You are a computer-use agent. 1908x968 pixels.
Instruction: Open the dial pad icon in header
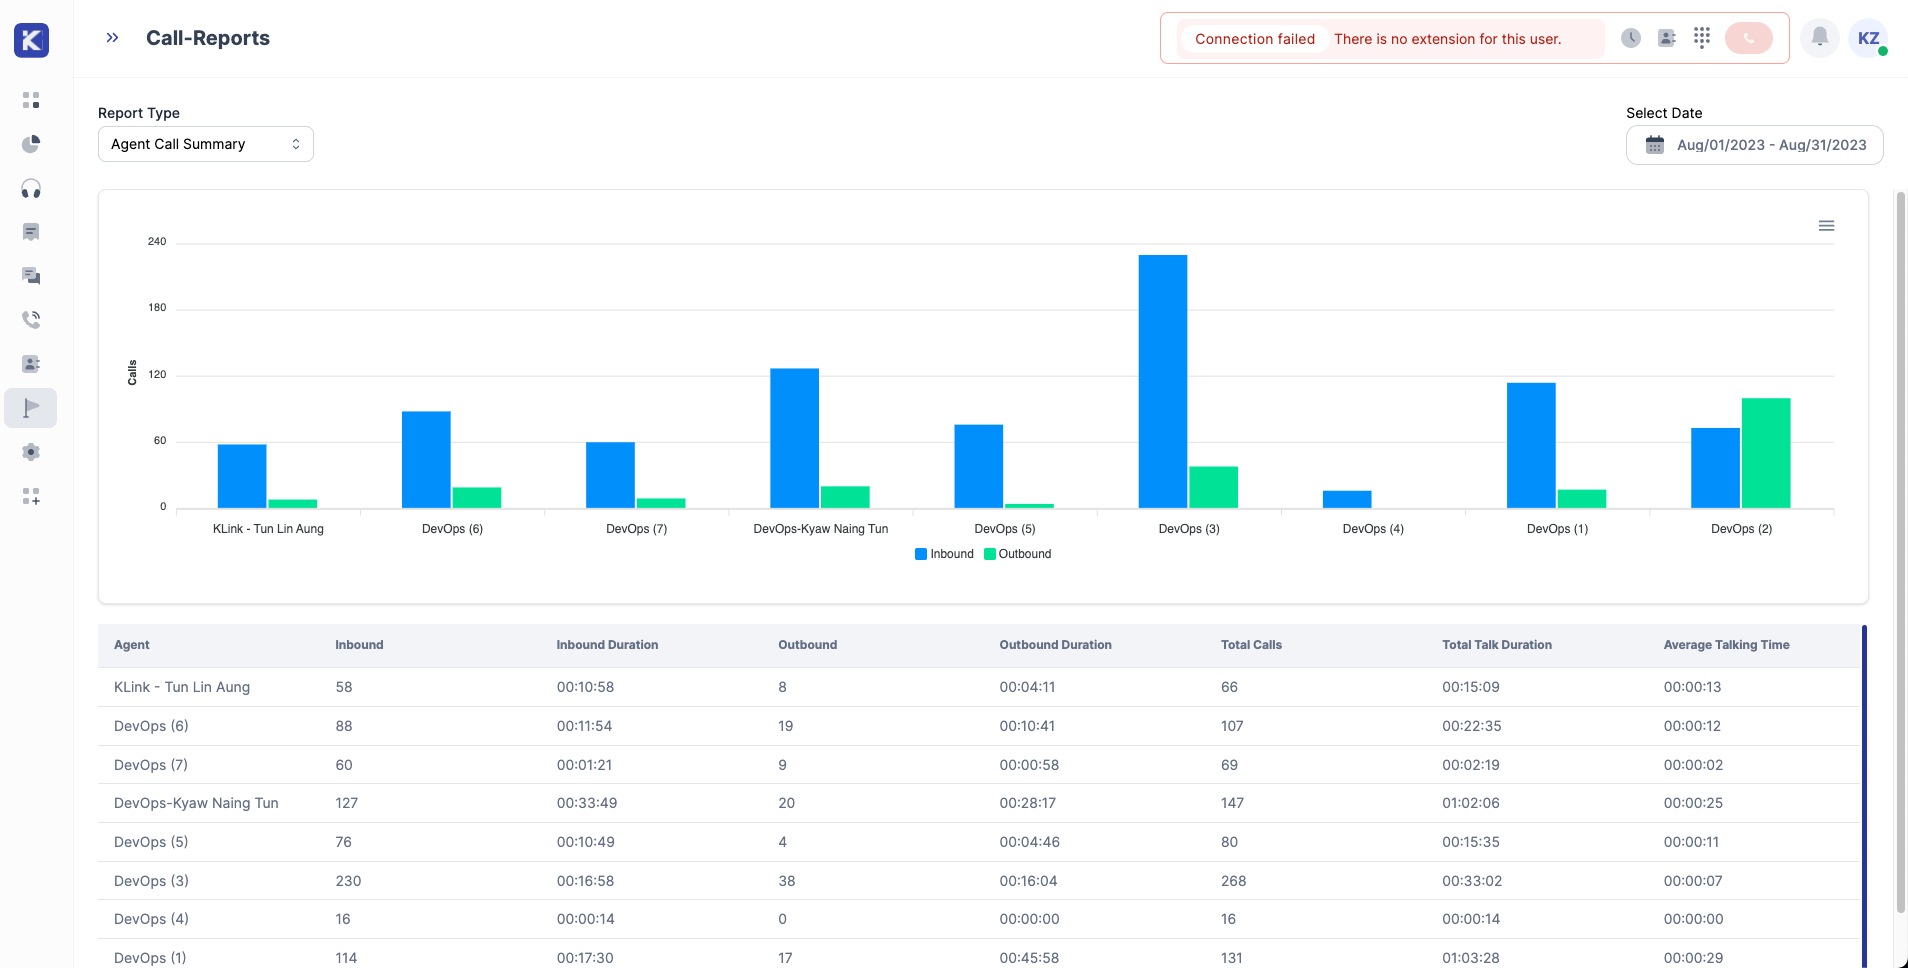coord(1702,38)
